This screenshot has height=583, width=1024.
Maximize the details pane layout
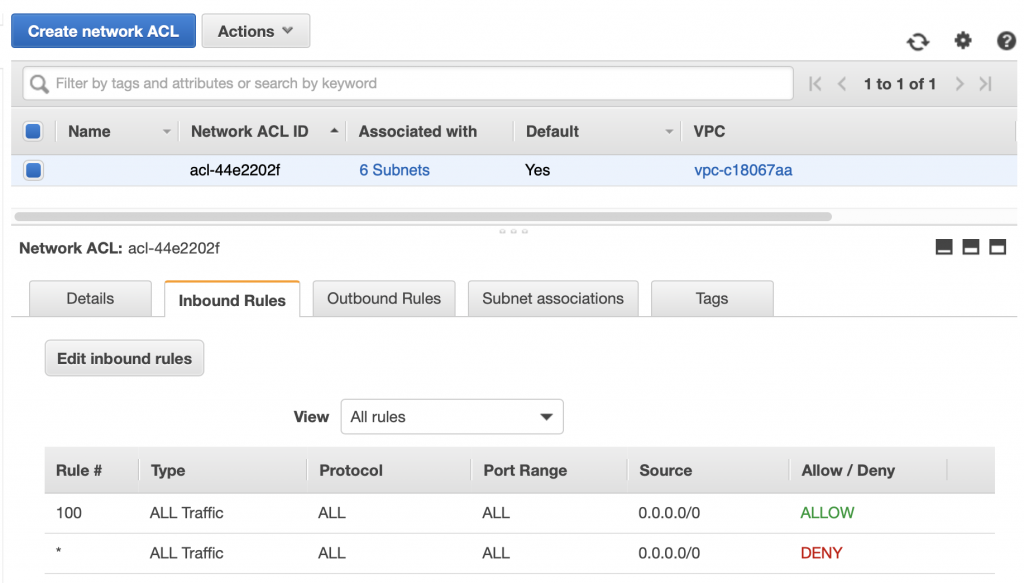pyautogui.click(x=997, y=247)
